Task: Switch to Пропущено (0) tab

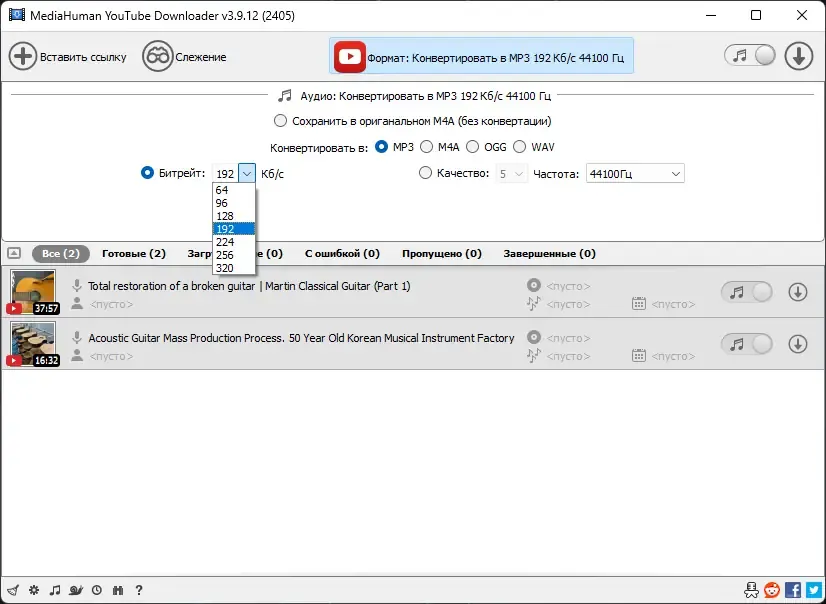Action: [442, 254]
